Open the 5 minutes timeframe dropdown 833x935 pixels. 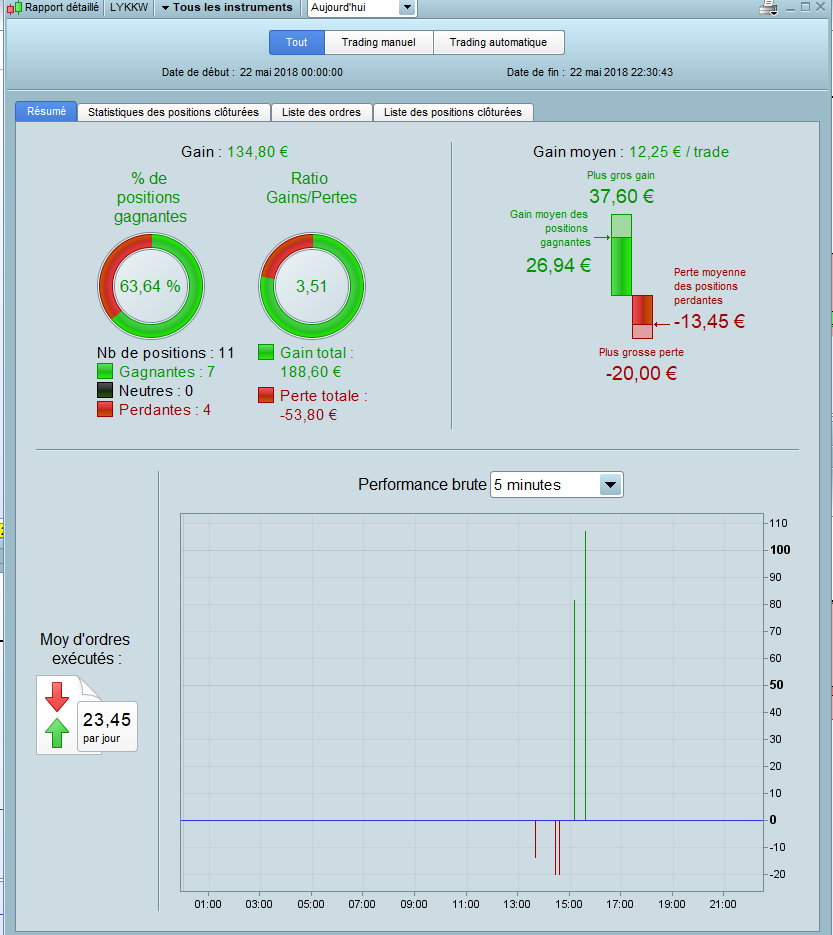[556, 485]
